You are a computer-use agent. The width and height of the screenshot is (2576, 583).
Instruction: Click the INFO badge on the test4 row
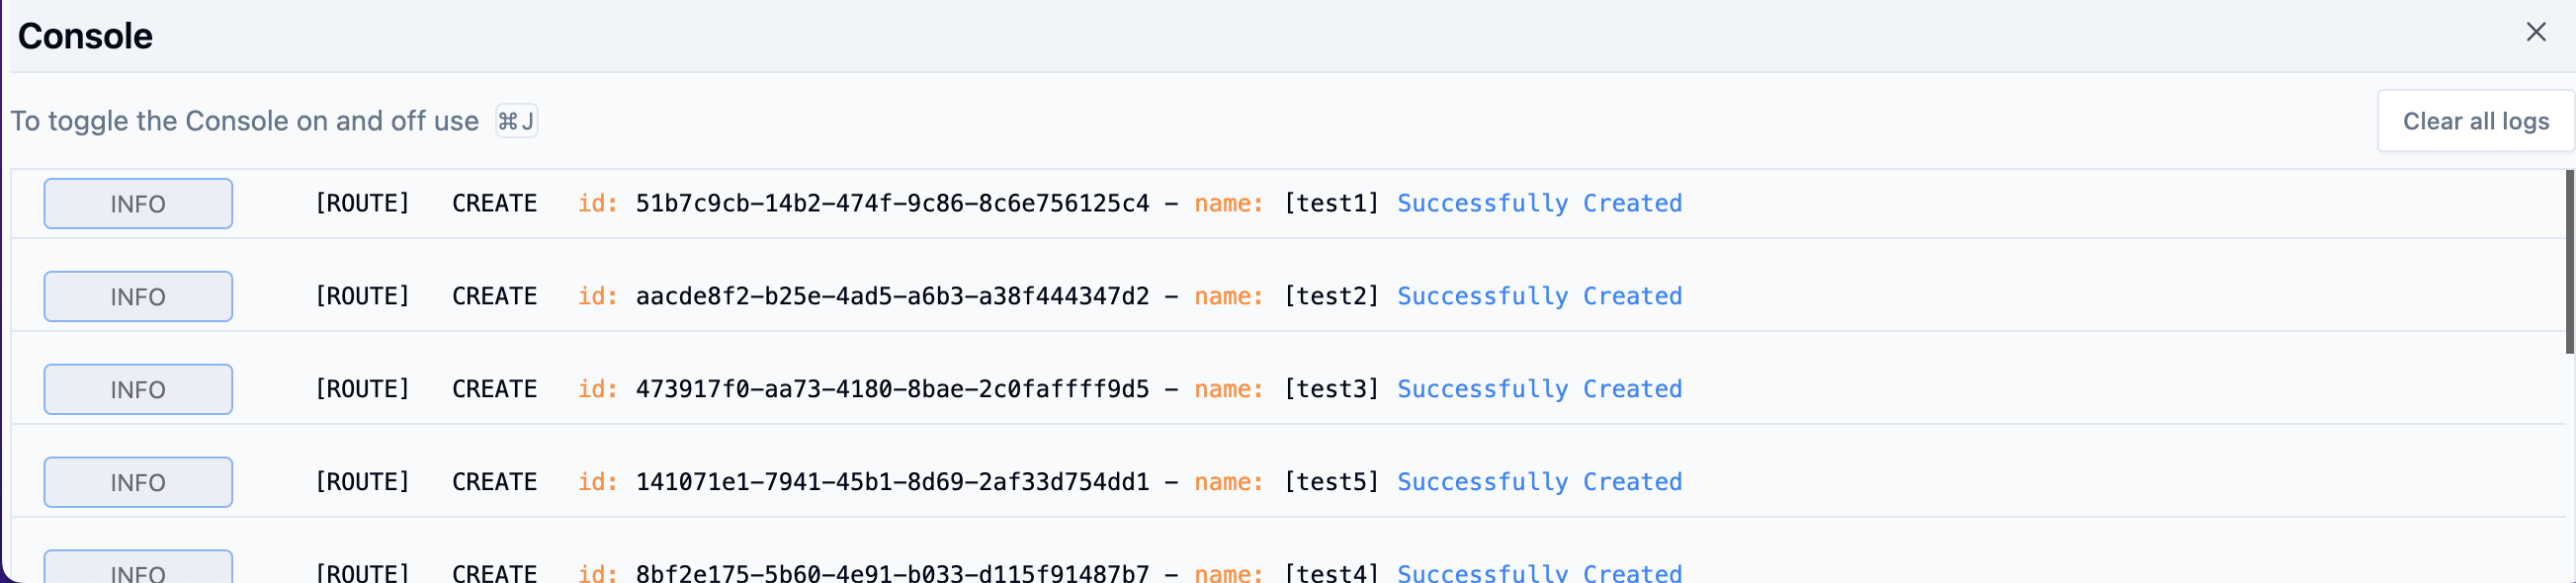[138, 570]
